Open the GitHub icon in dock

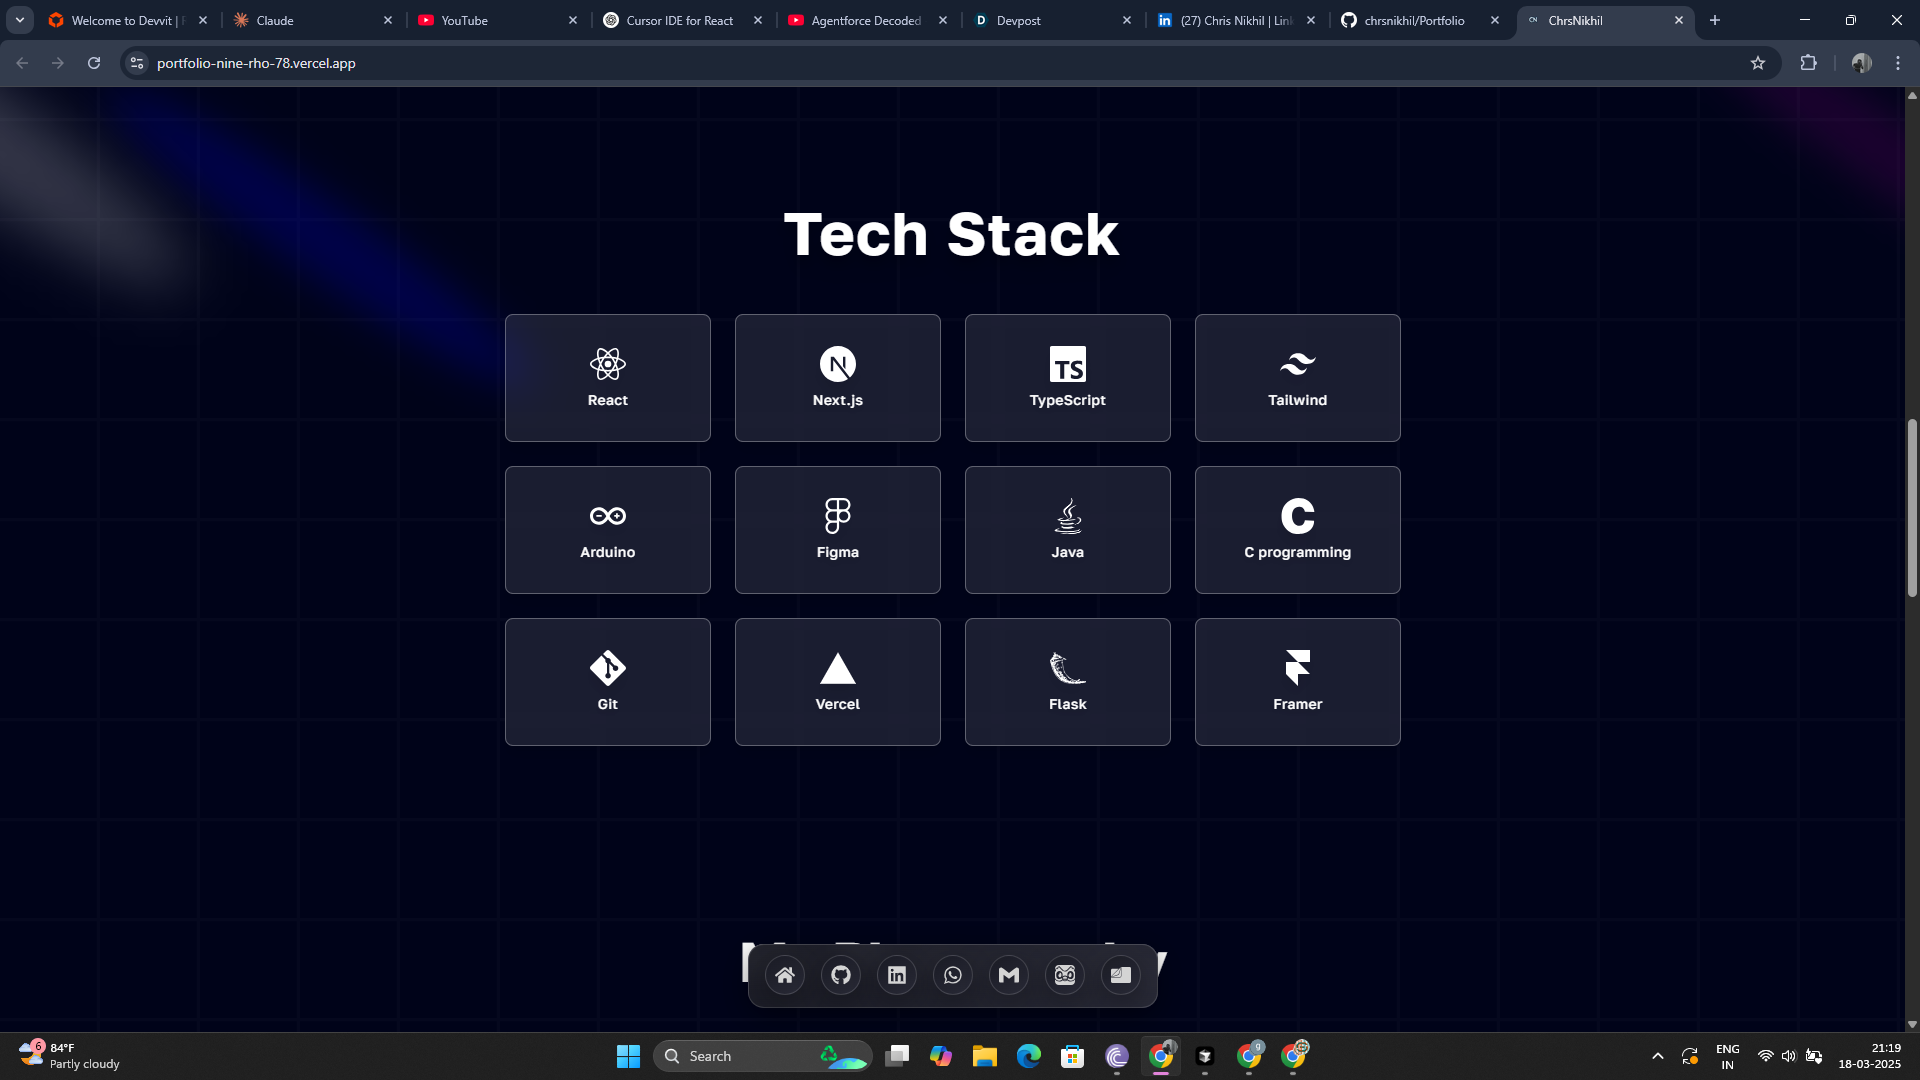click(841, 975)
